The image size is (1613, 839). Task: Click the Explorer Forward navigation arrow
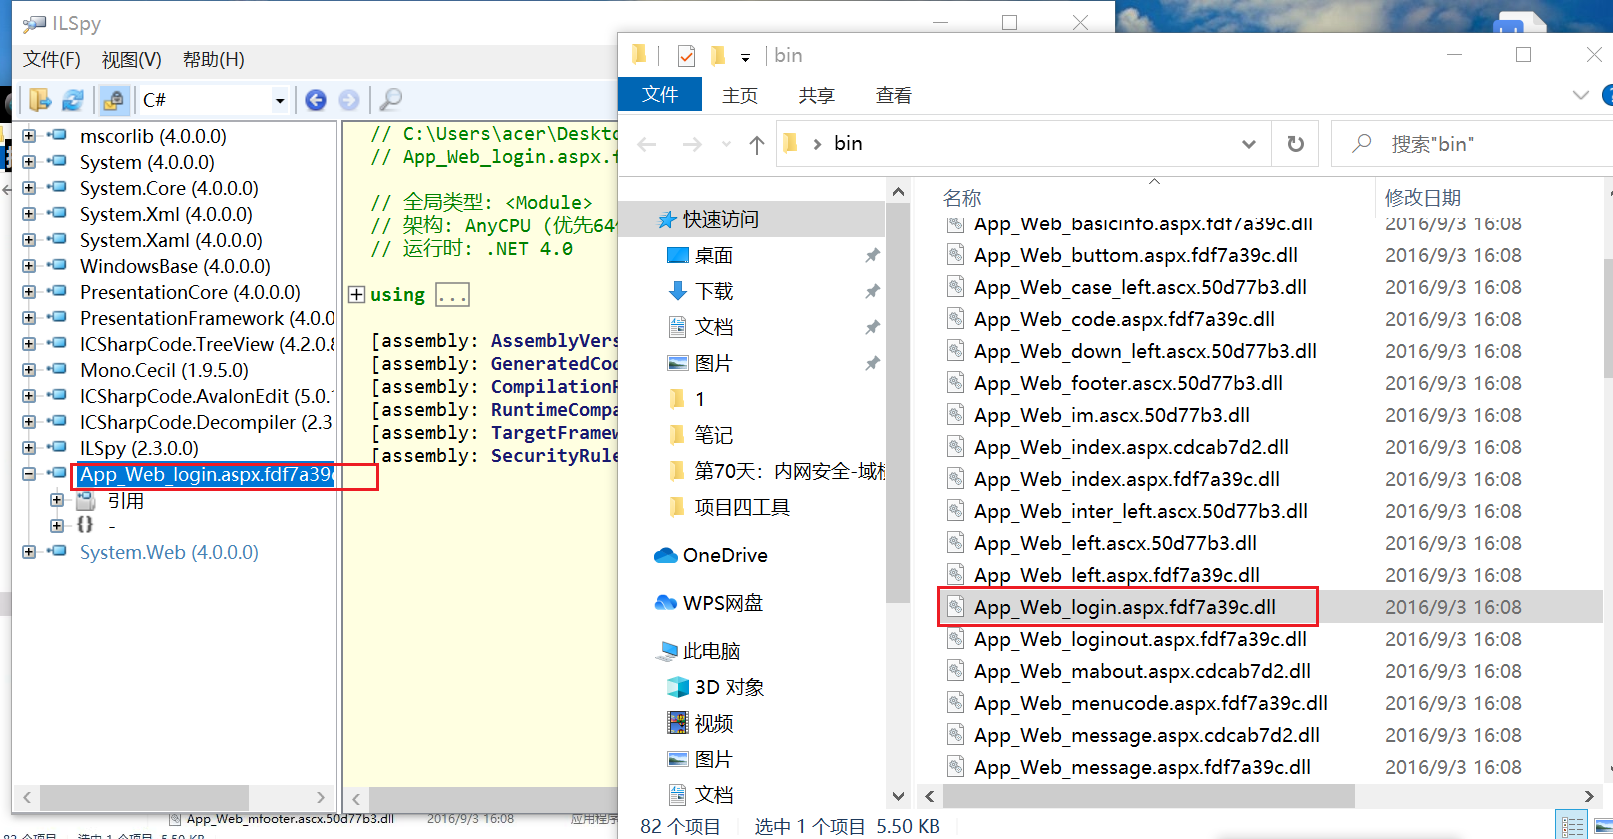click(692, 145)
